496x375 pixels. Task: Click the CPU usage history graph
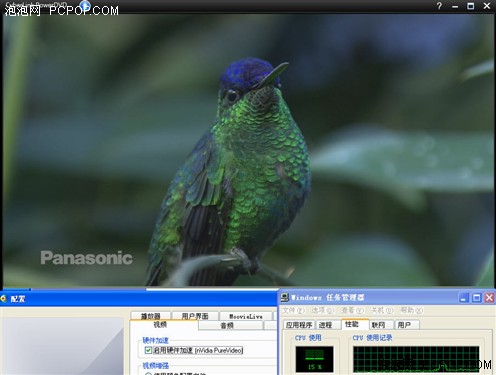416,359
